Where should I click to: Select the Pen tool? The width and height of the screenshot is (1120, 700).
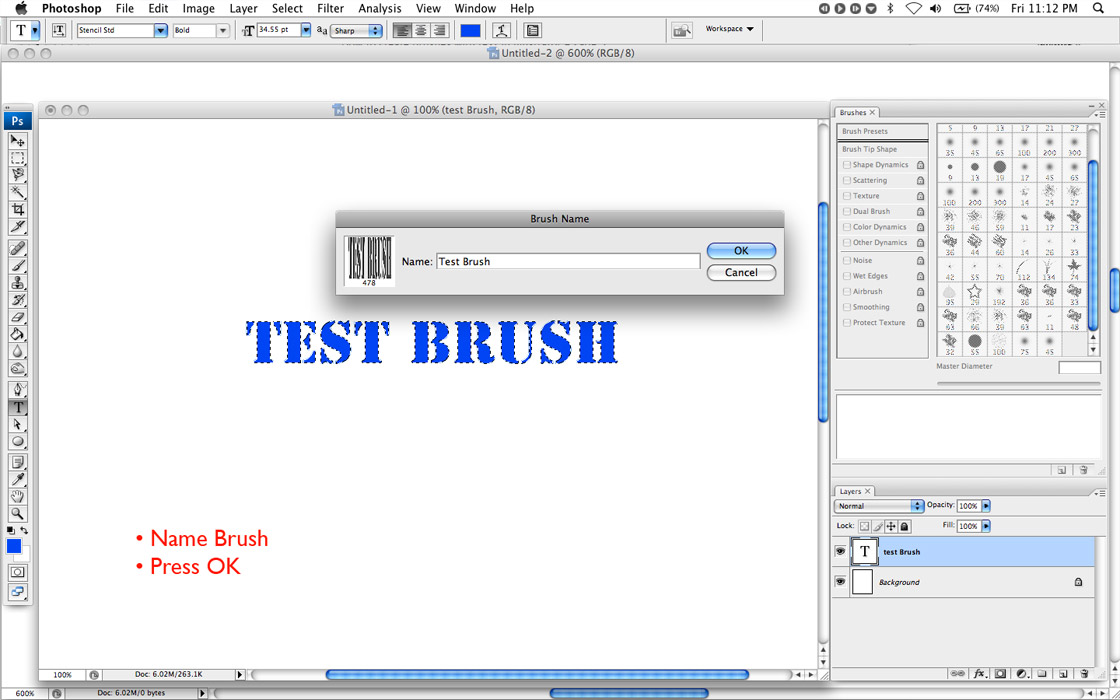(18, 390)
